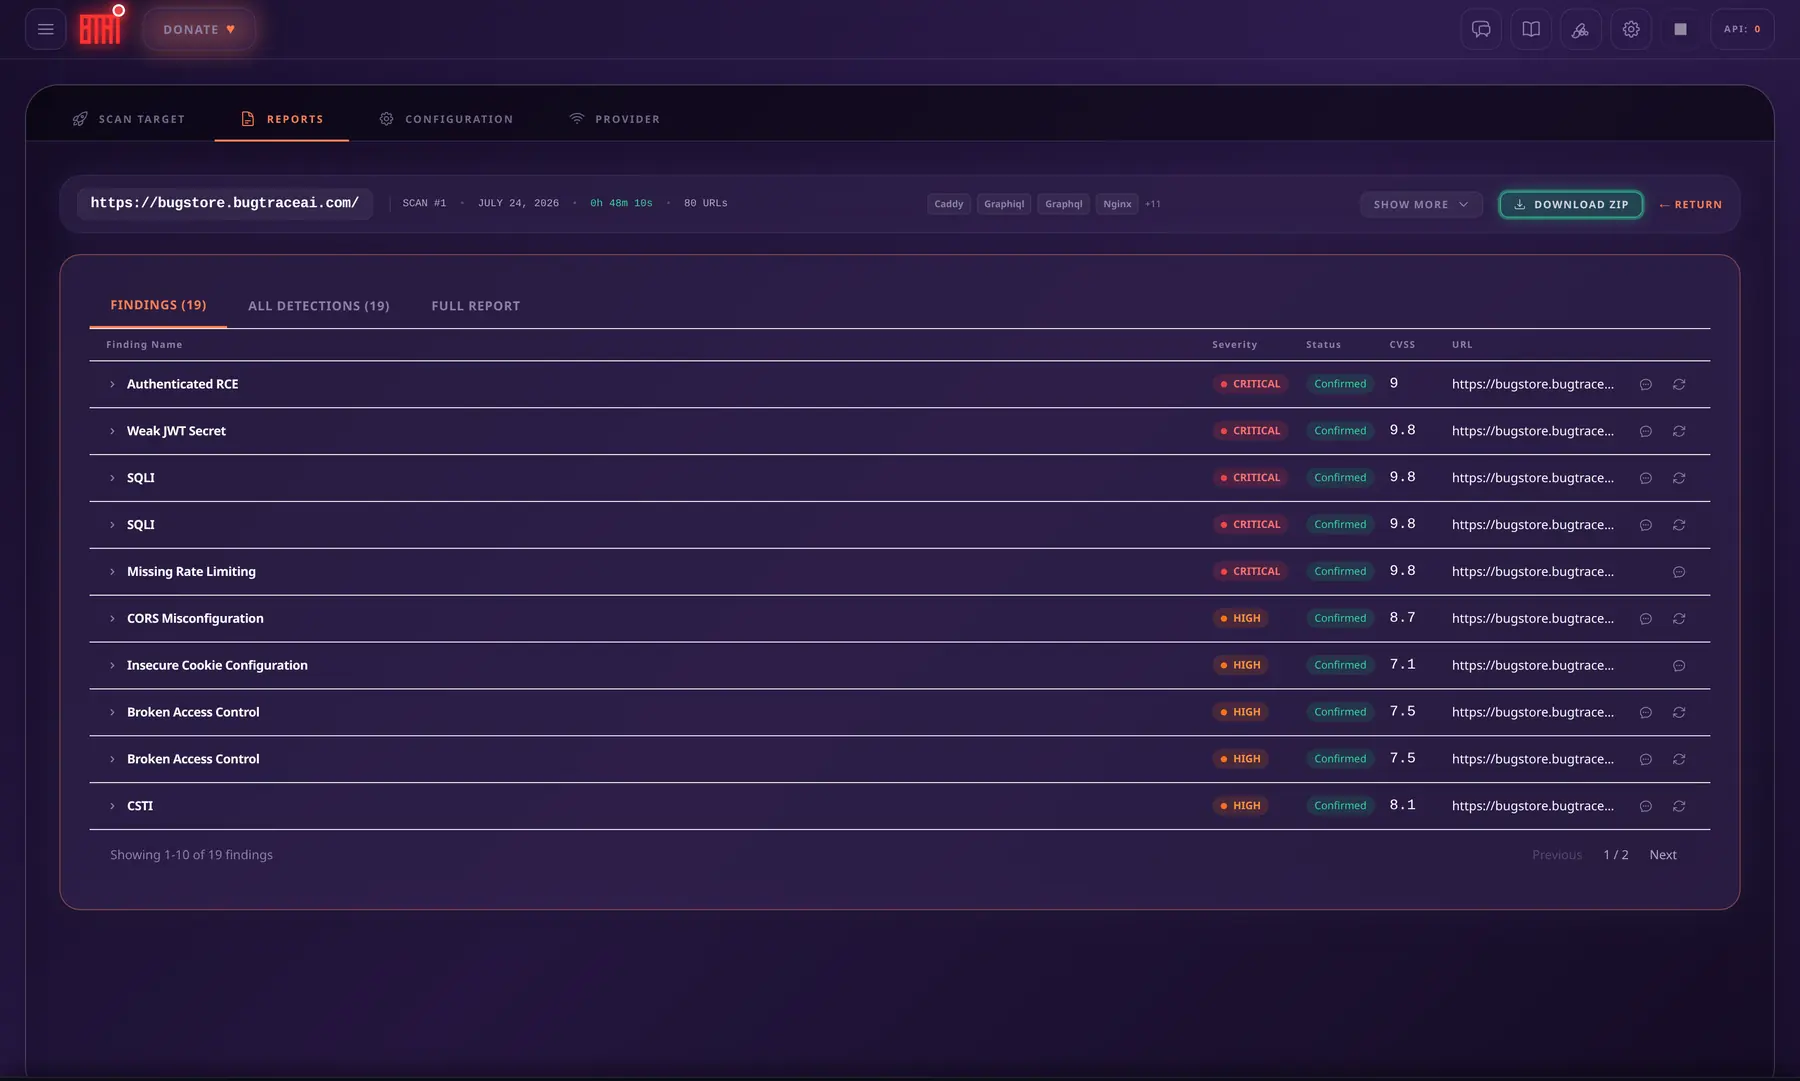Open comment for Weak JWT Secret

coord(1645,431)
